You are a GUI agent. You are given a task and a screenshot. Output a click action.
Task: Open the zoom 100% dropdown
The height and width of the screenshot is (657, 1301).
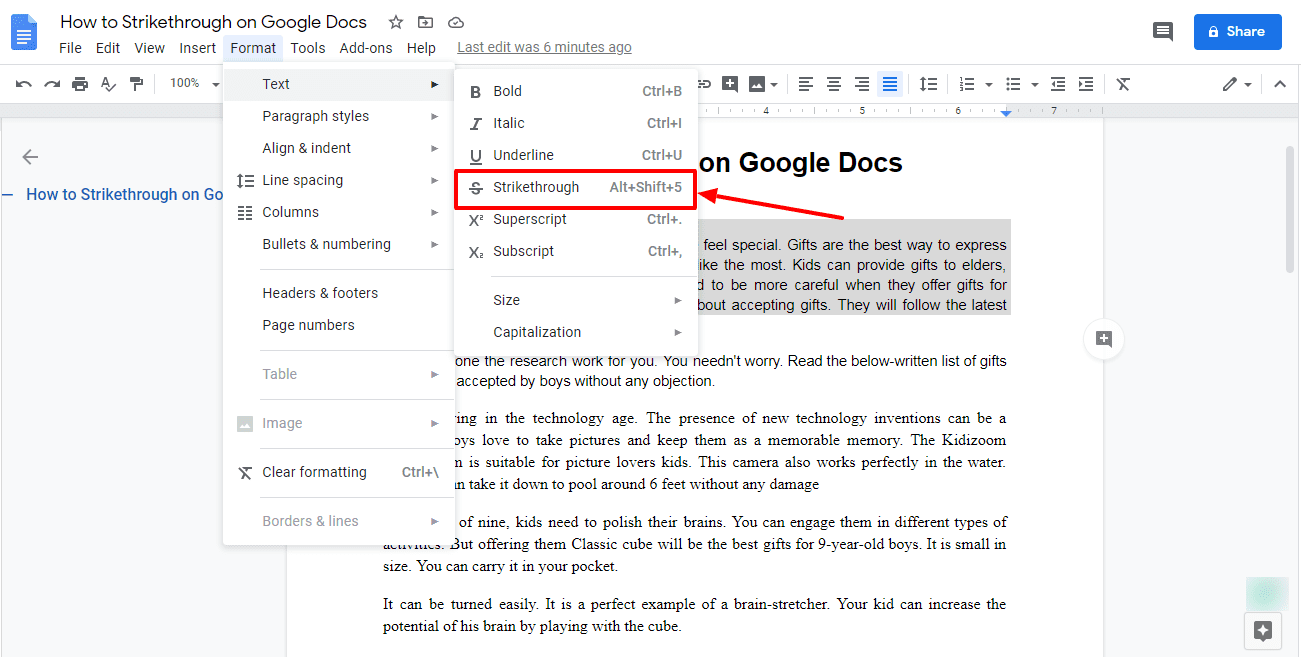pos(194,84)
